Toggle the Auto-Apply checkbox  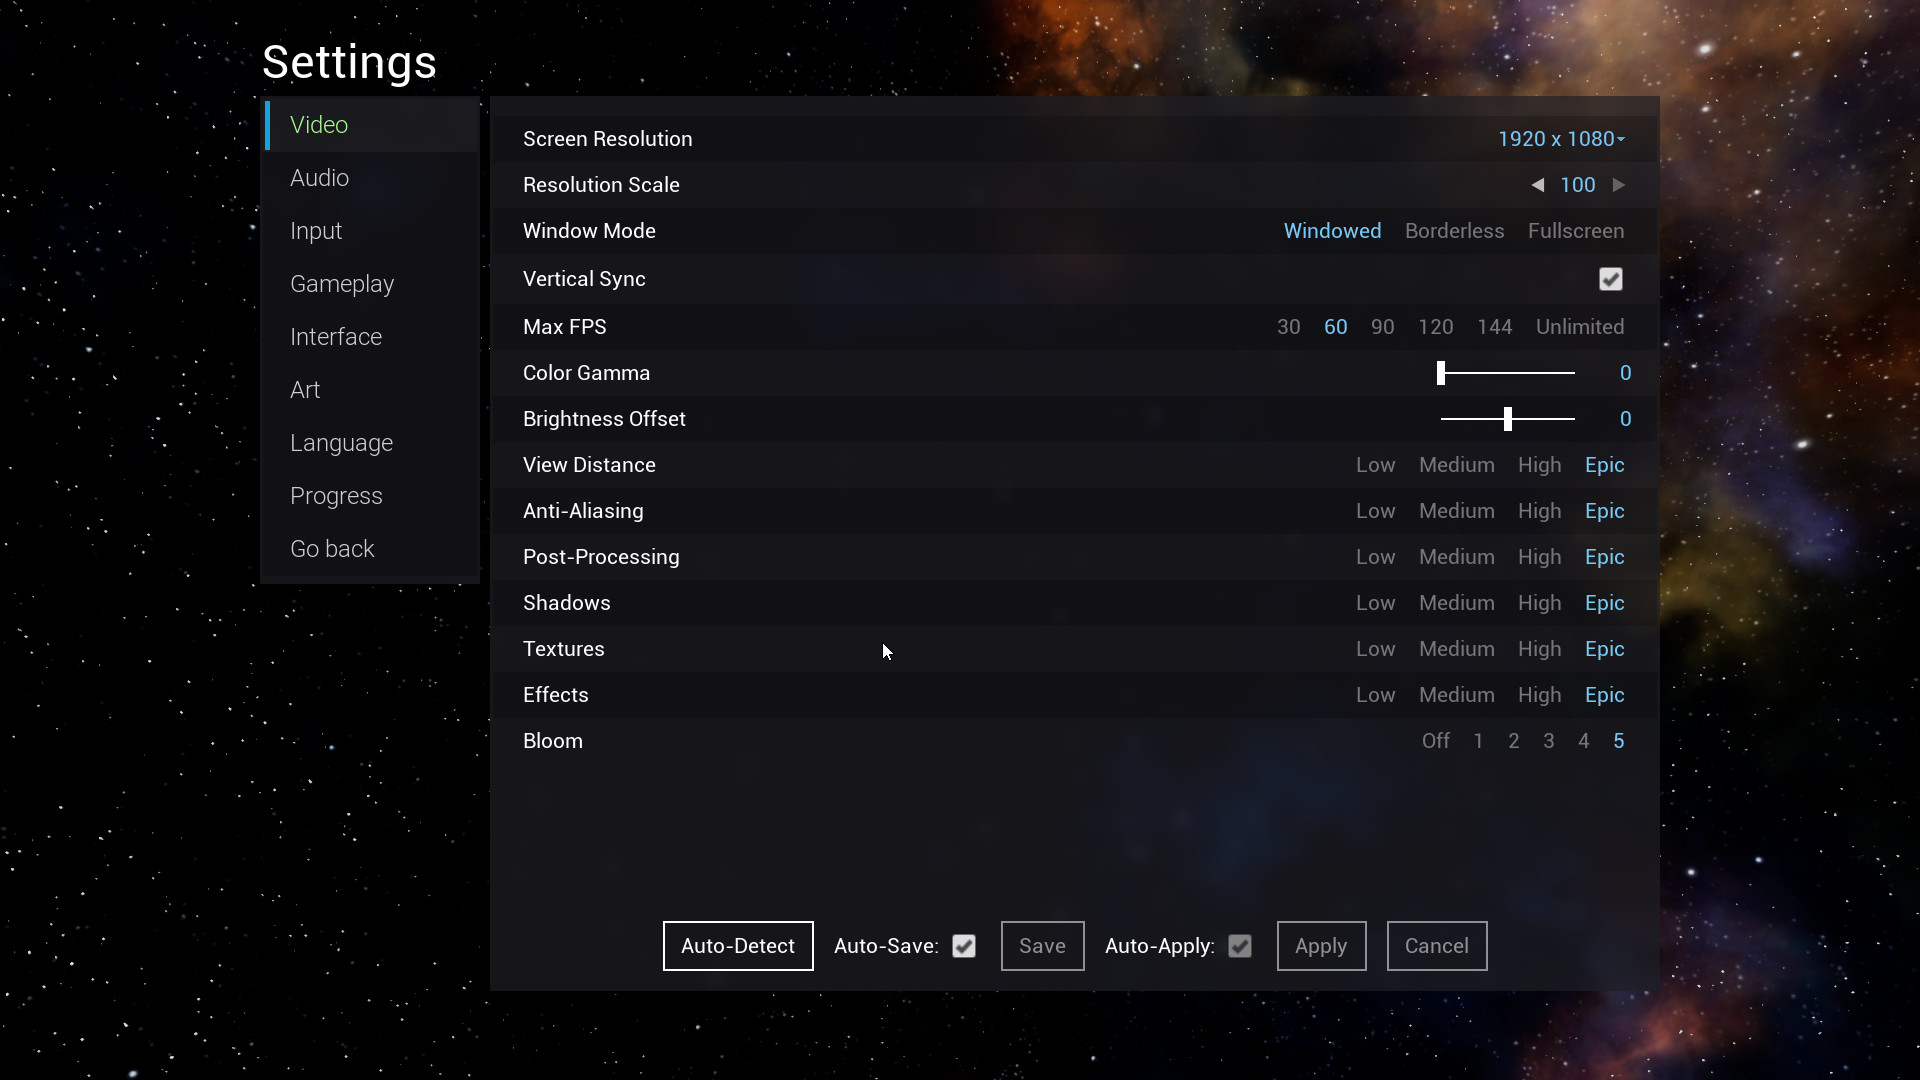point(1240,946)
